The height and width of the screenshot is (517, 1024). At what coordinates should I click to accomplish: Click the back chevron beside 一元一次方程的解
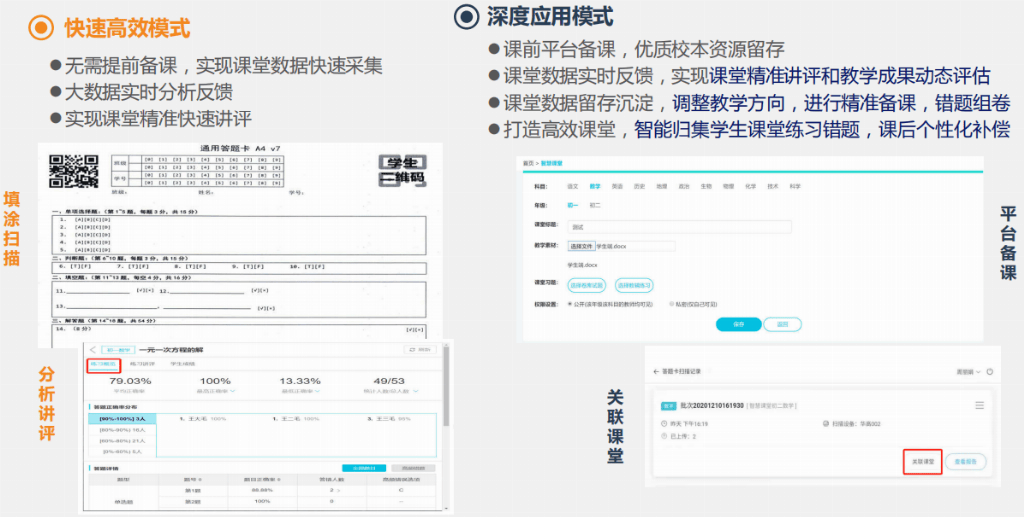click(x=93, y=349)
